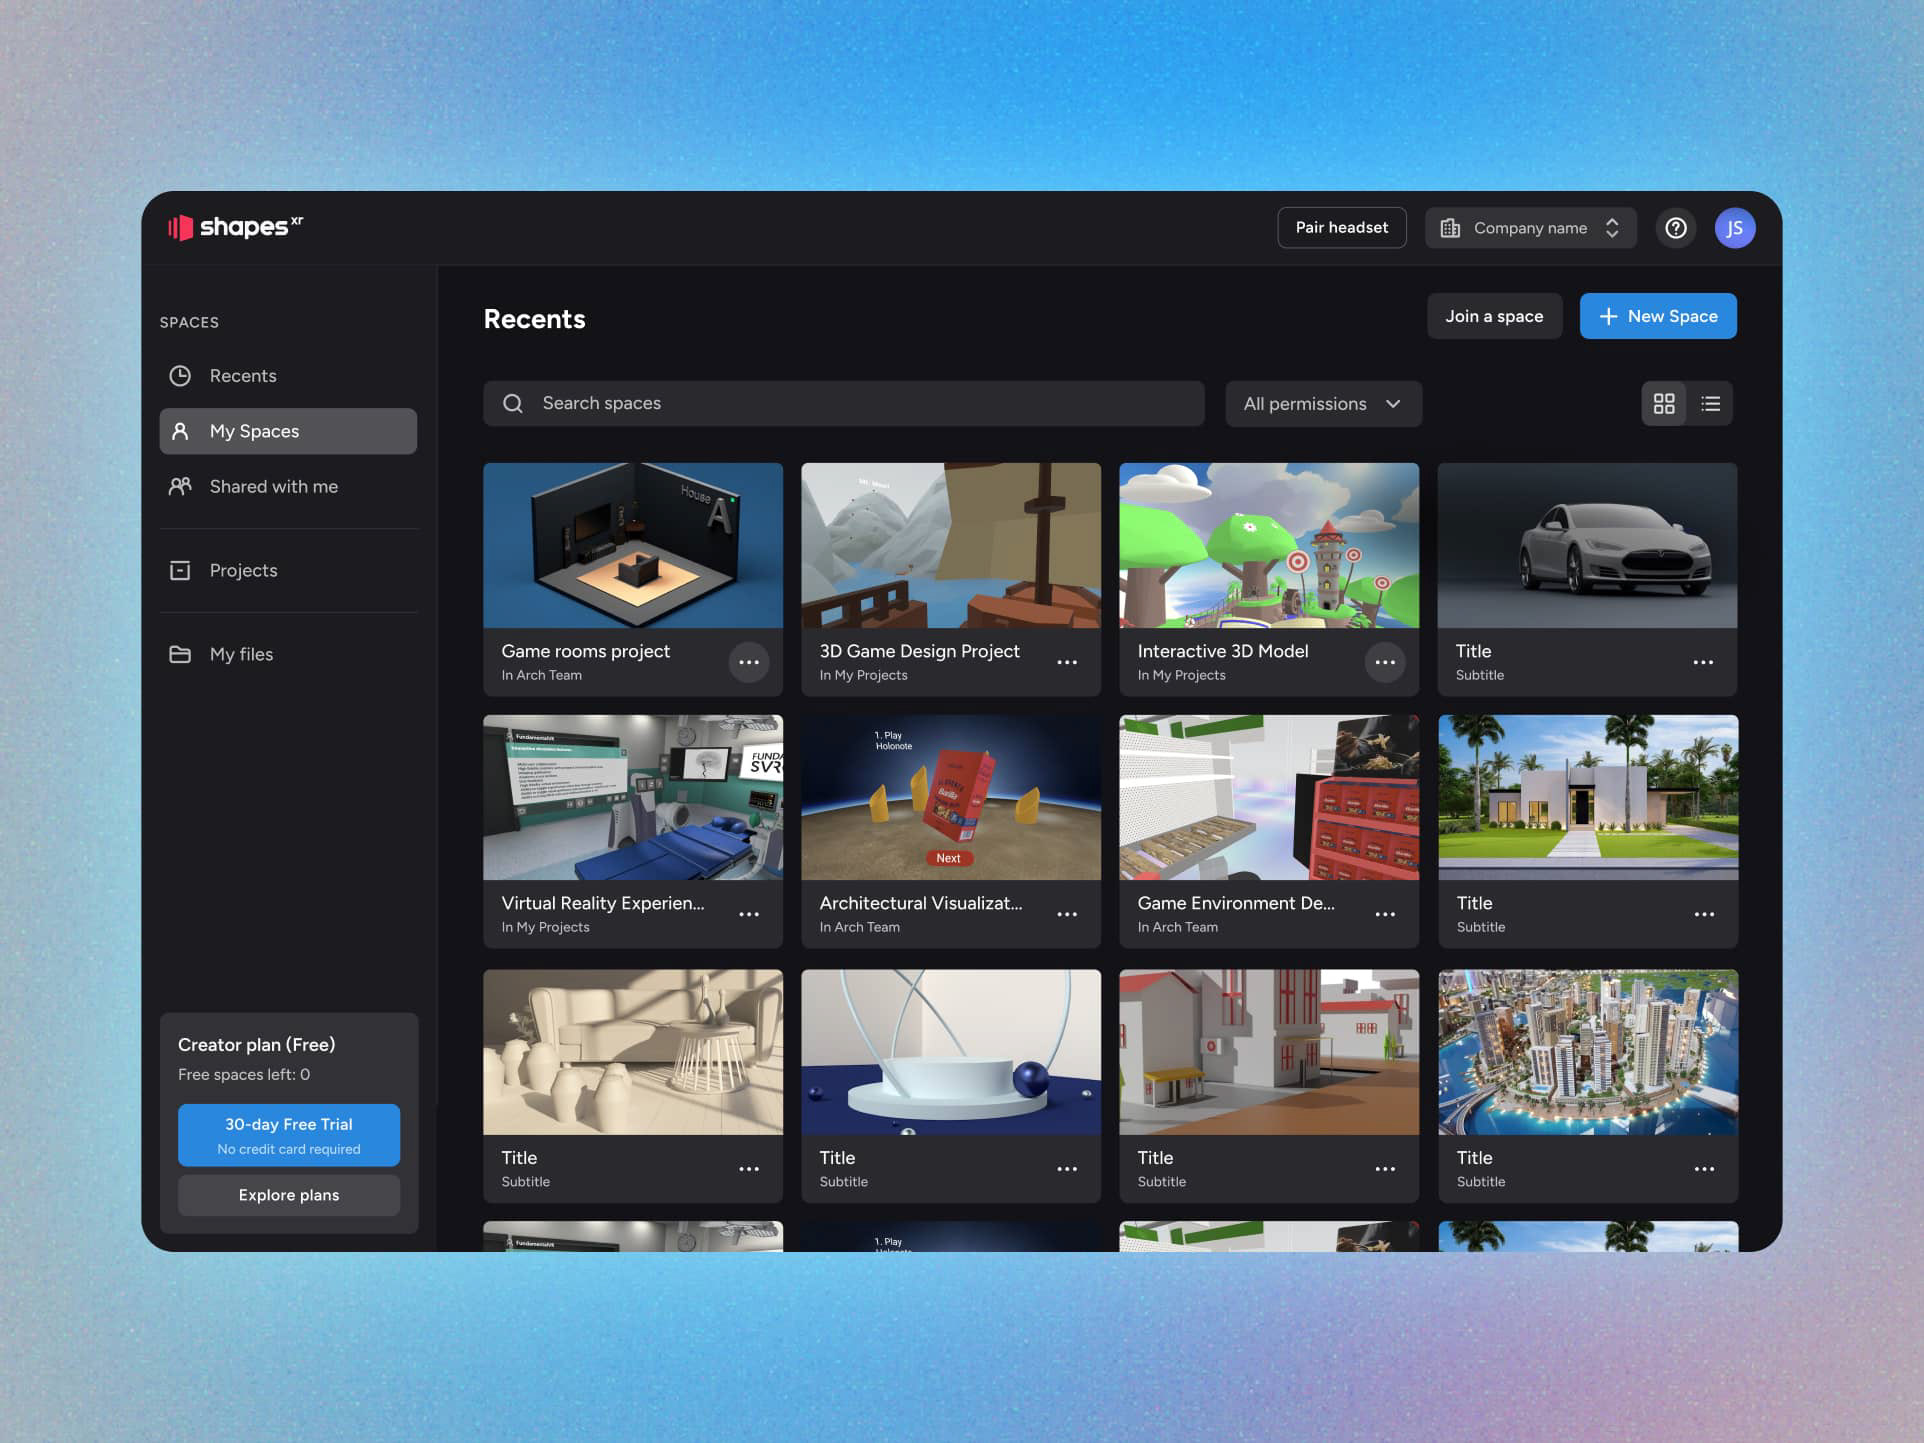1924x1443 pixels.
Task: Start the 30-day Free Trial
Action: [x=289, y=1135]
